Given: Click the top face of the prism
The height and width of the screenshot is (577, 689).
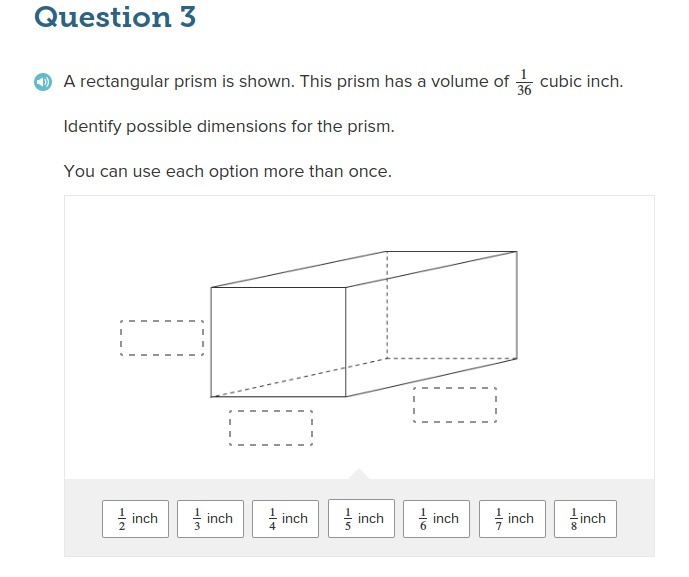Looking at the screenshot, I should pos(365,269).
